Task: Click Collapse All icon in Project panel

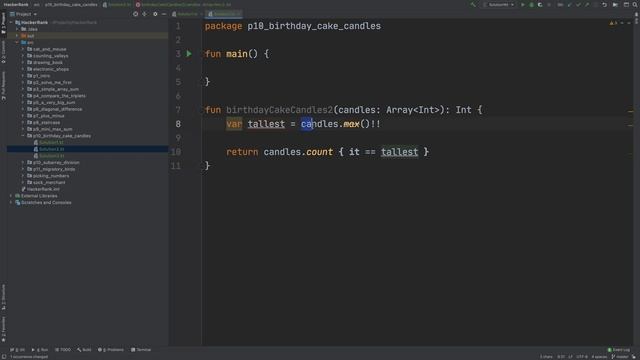Action: (144, 14)
